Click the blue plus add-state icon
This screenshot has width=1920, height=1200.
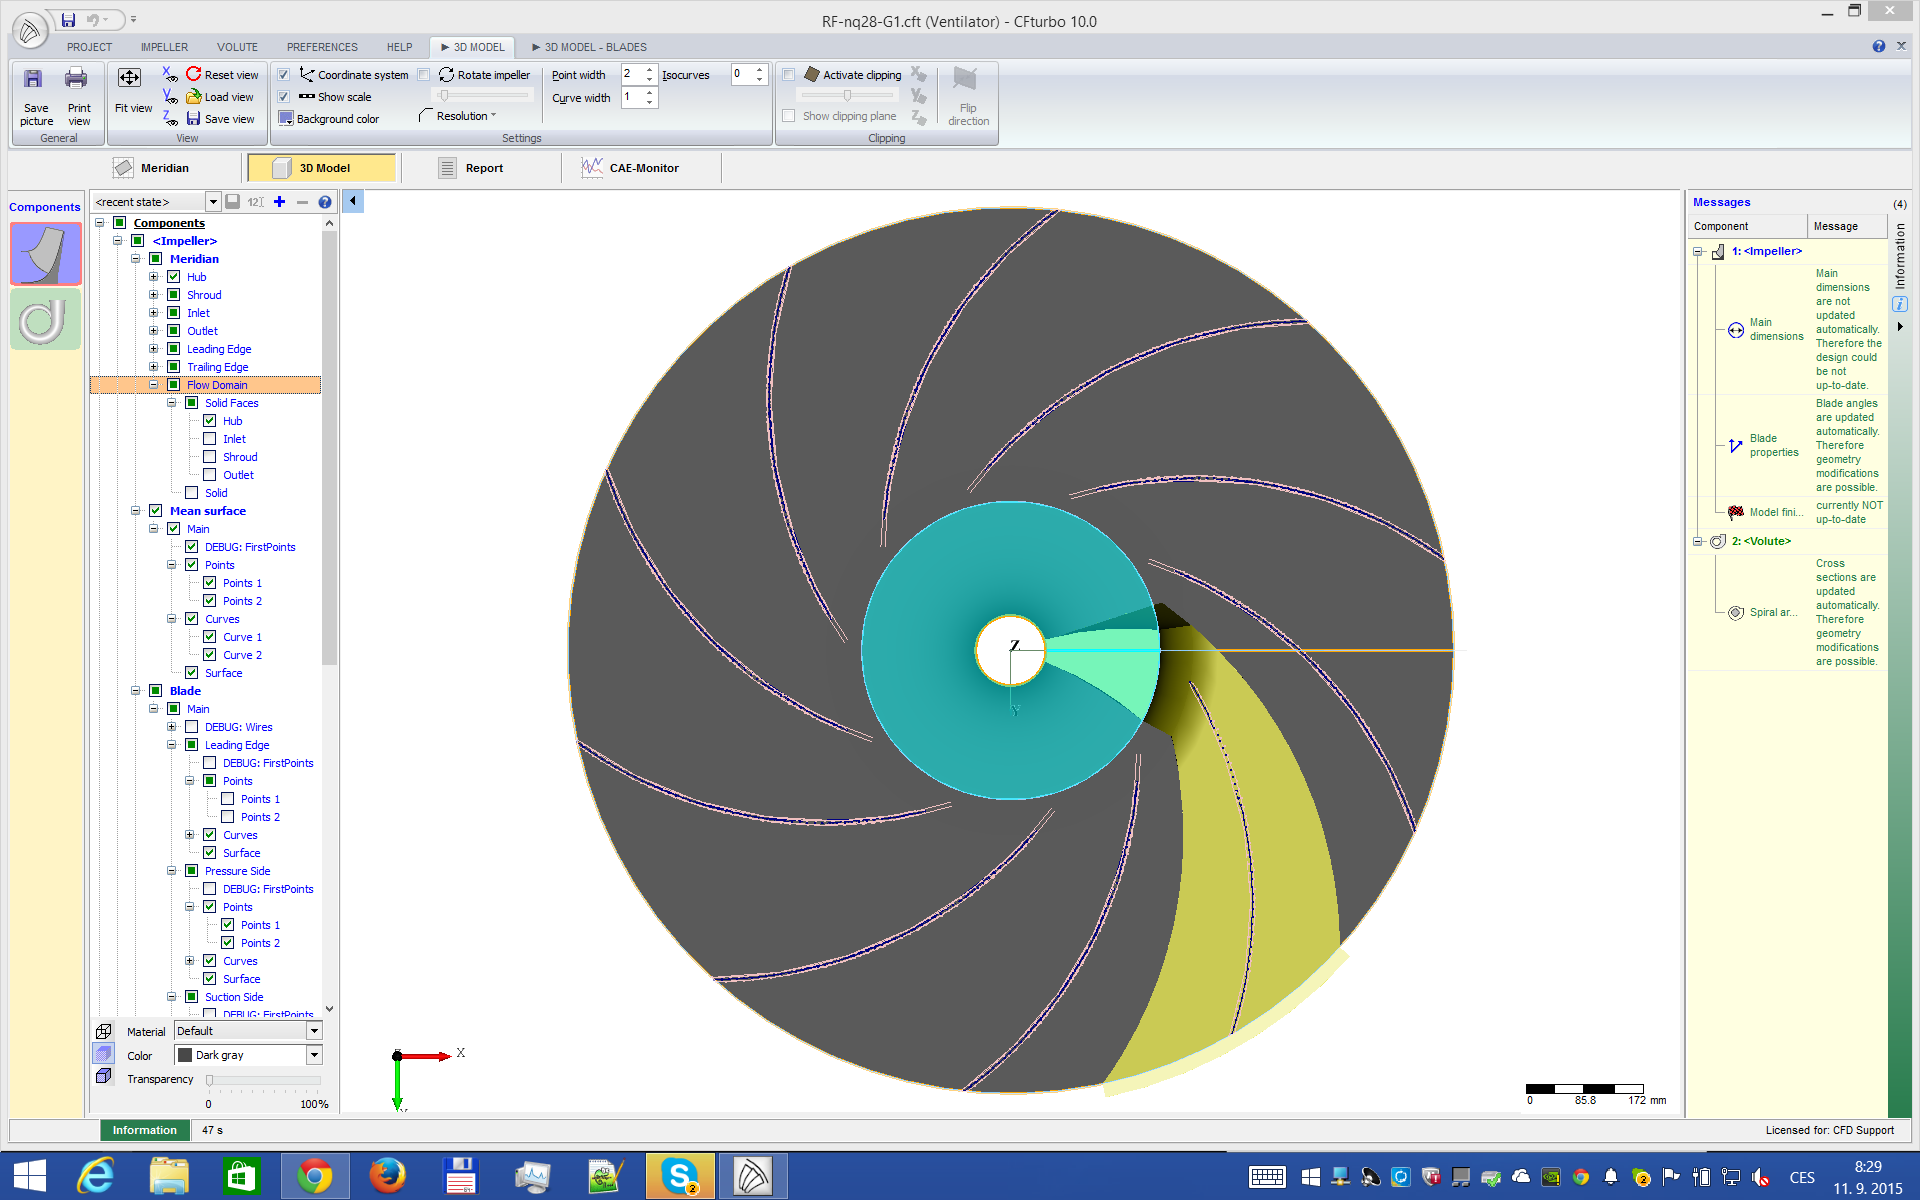(x=280, y=202)
